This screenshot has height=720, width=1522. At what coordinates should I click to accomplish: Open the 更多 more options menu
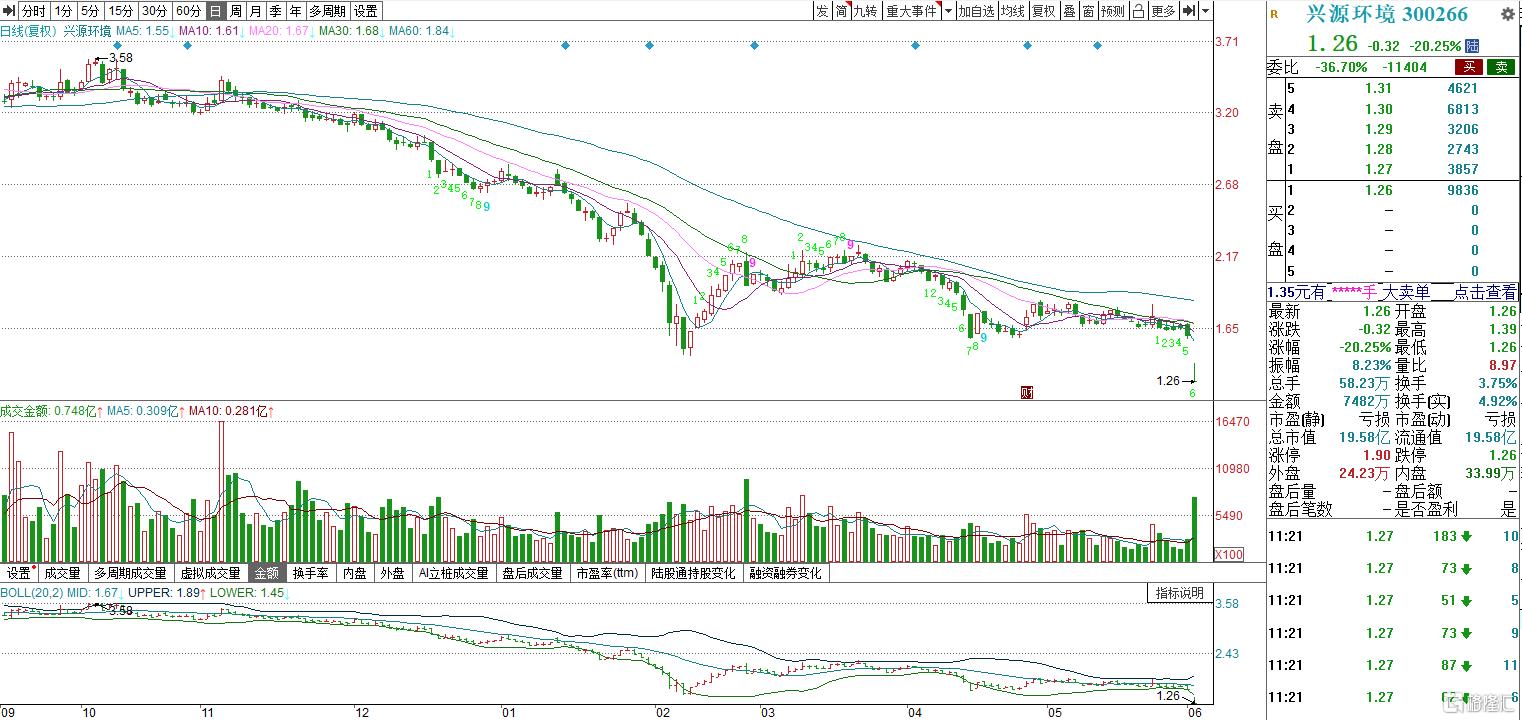[x=1164, y=11]
